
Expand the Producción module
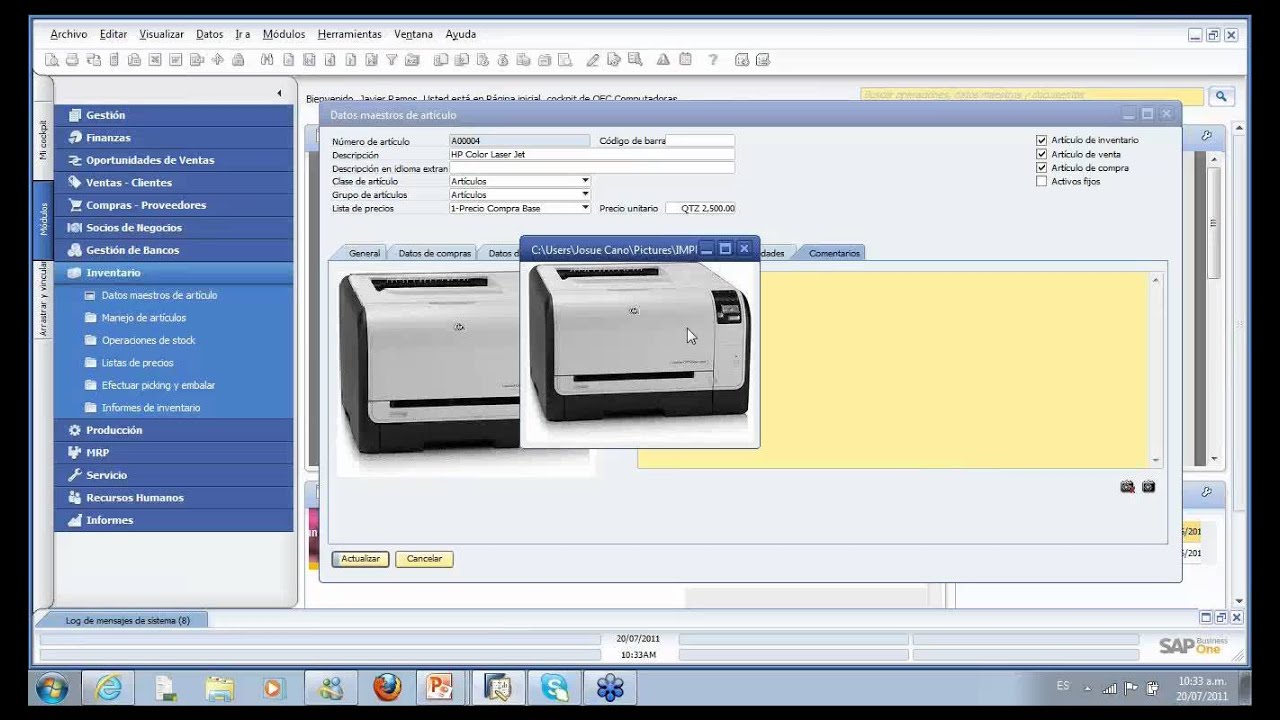pos(174,430)
